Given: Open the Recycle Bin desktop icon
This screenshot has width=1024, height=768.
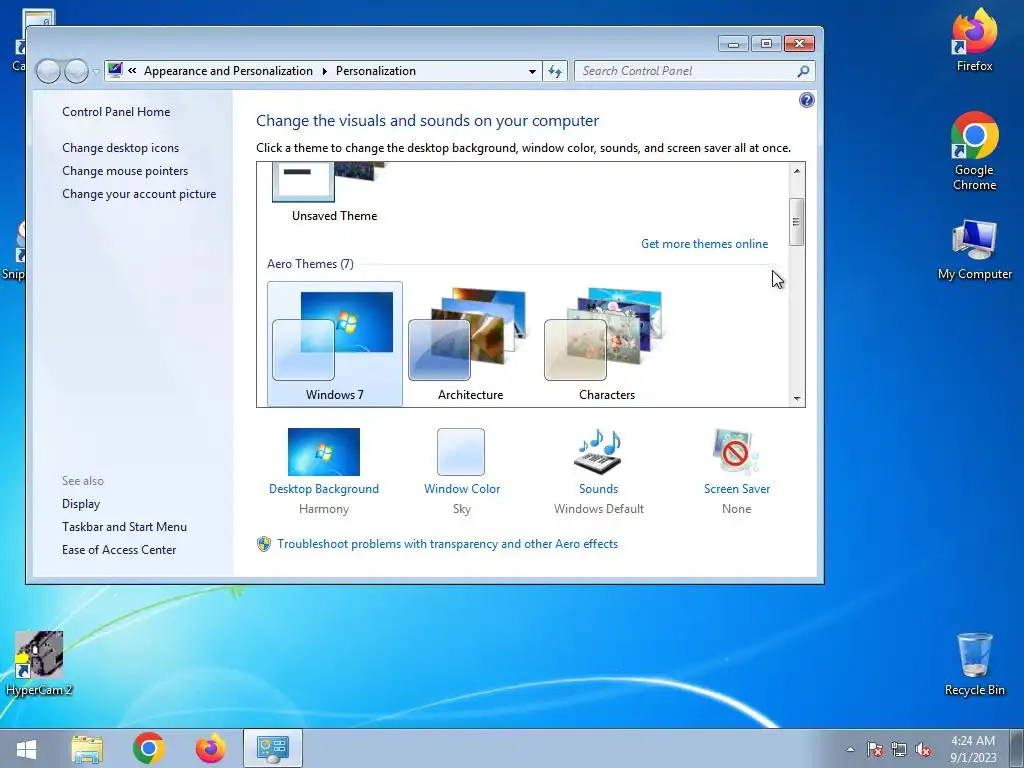Looking at the screenshot, I should (x=974, y=664).
